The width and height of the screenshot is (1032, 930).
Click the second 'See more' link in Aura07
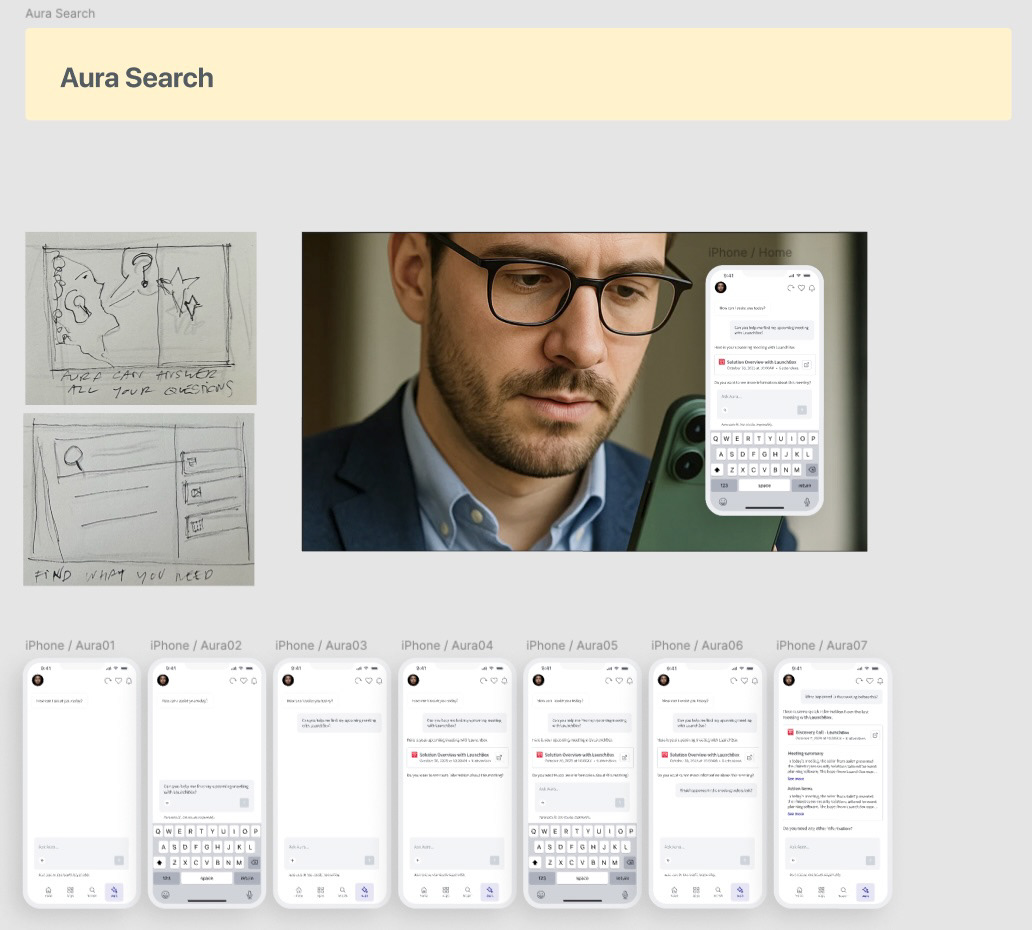(x=796, y=814)
